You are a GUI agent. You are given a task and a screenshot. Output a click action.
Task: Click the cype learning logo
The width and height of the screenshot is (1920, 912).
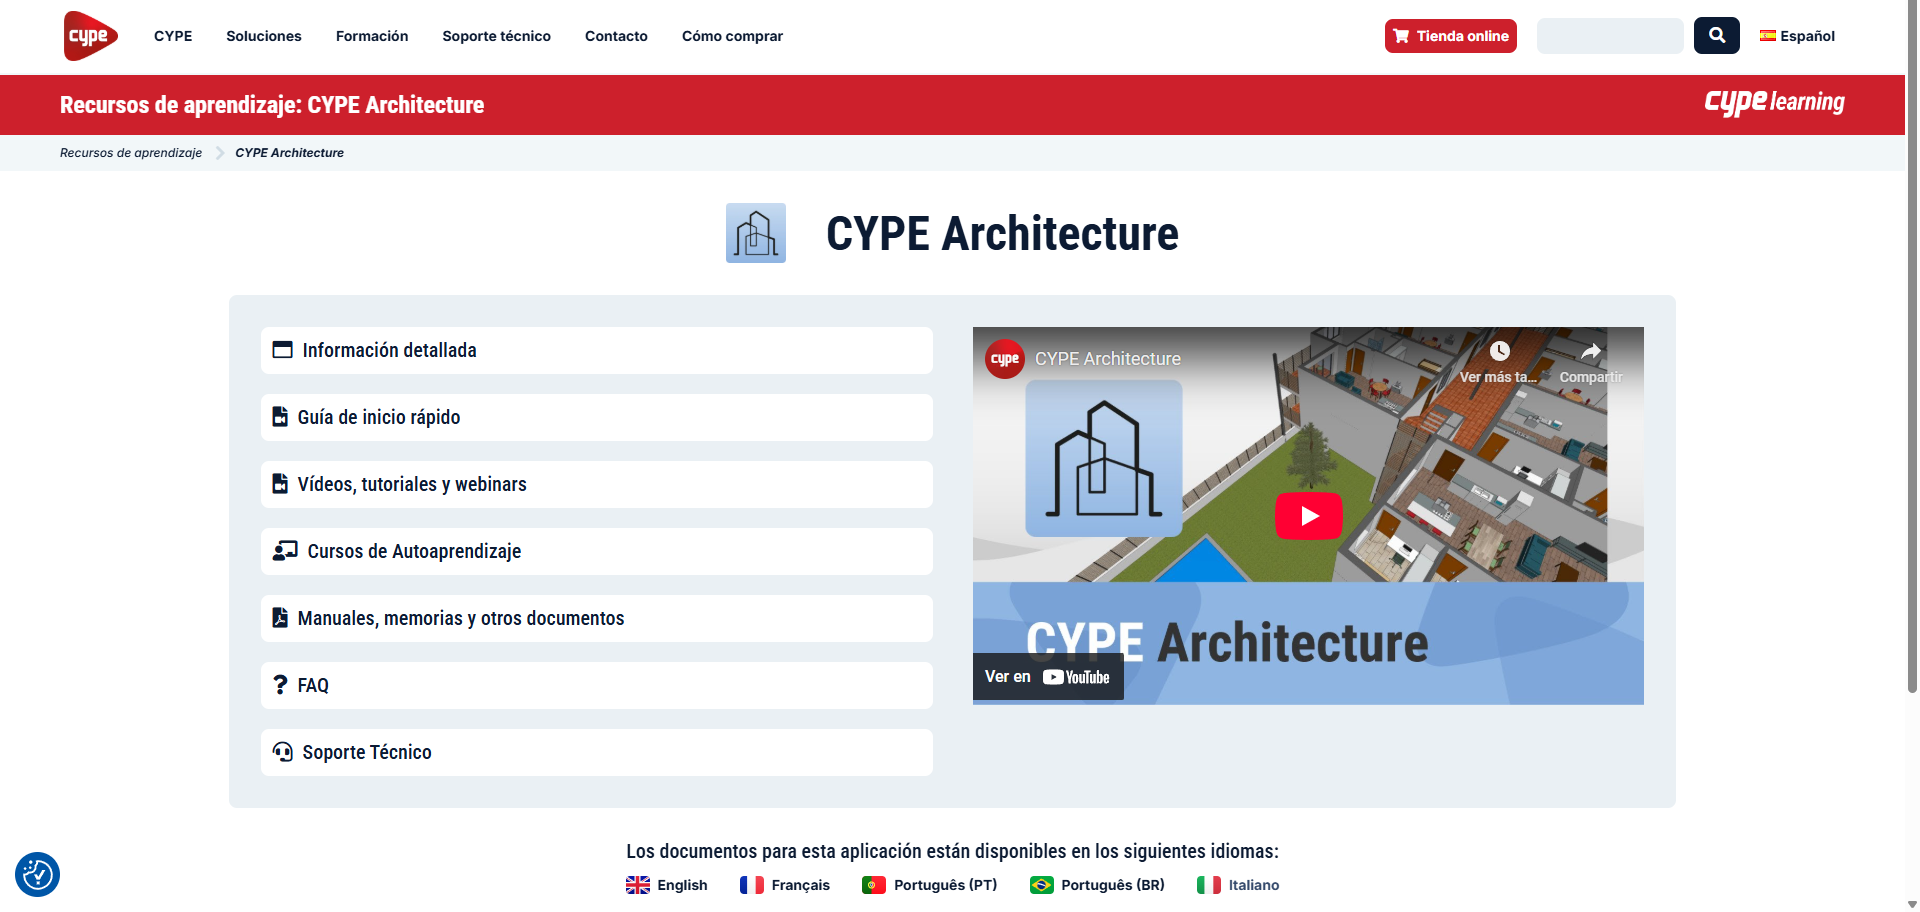1774,103
